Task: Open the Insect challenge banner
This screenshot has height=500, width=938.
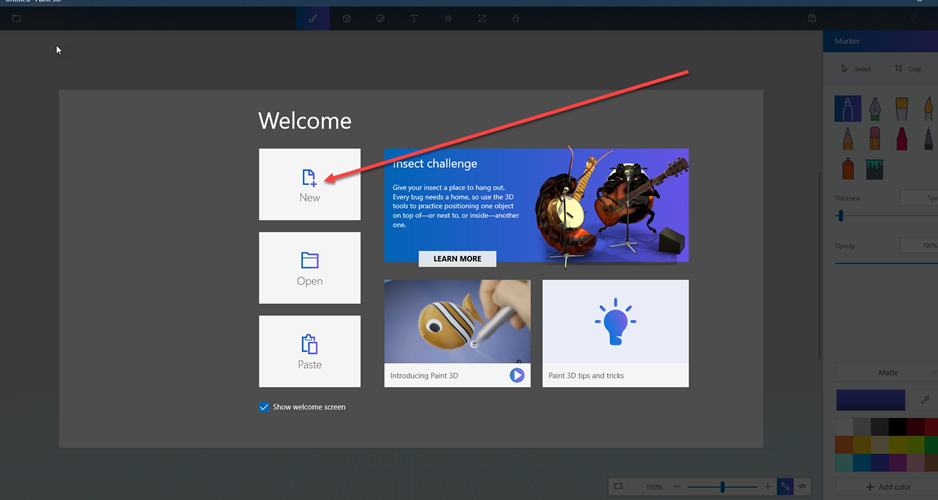Action: point(536,205)
